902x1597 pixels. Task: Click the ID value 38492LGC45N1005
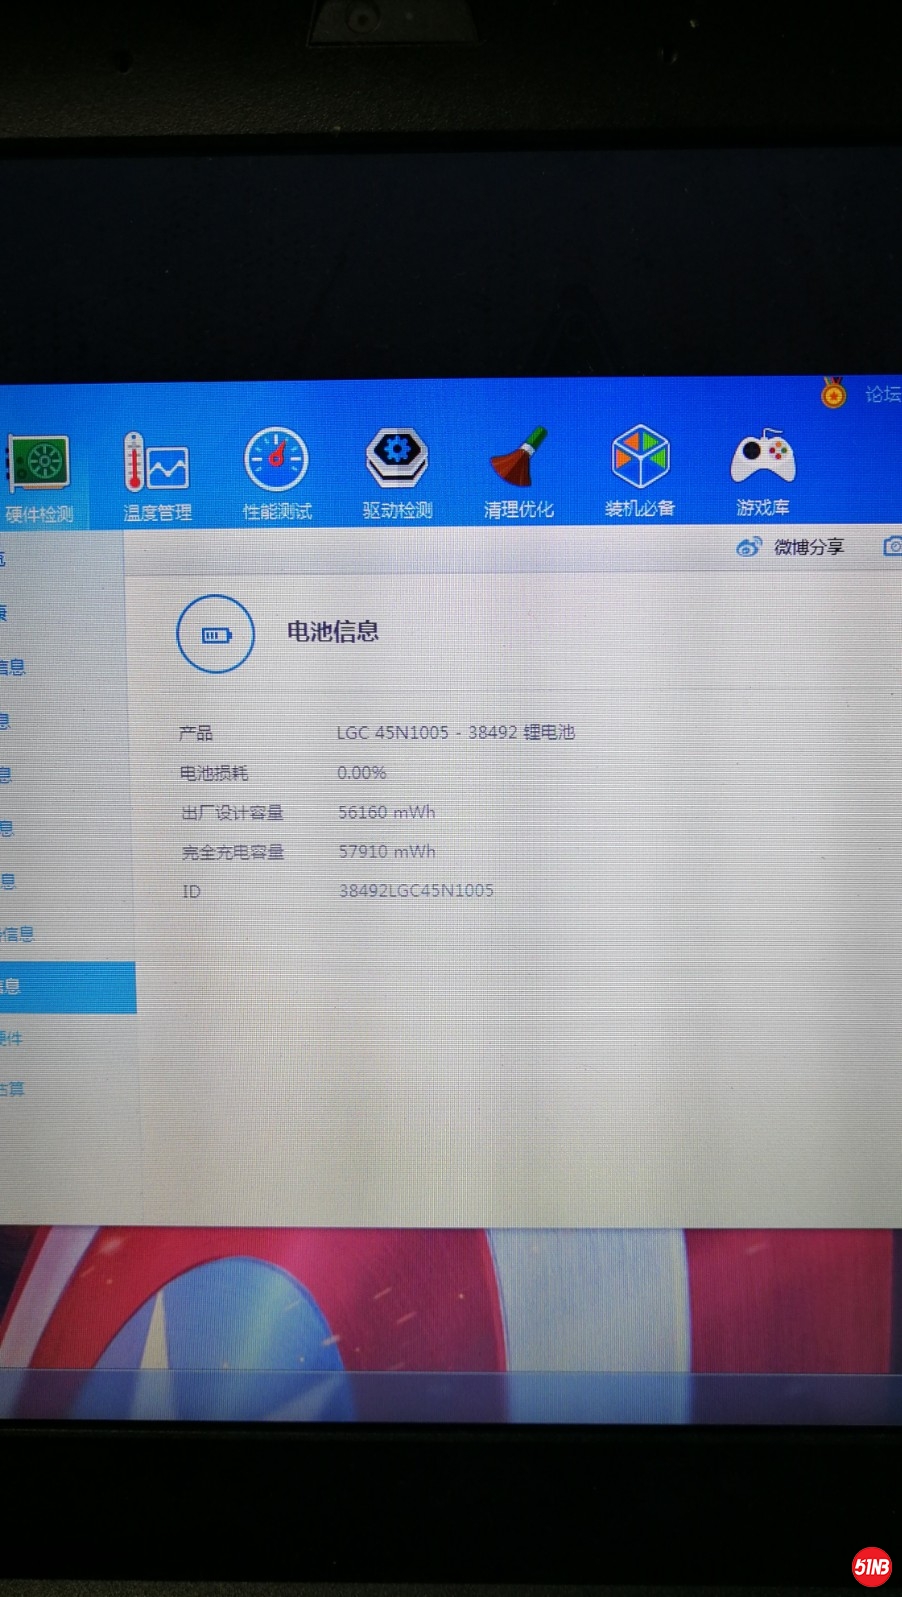click(x=416, y=890)
